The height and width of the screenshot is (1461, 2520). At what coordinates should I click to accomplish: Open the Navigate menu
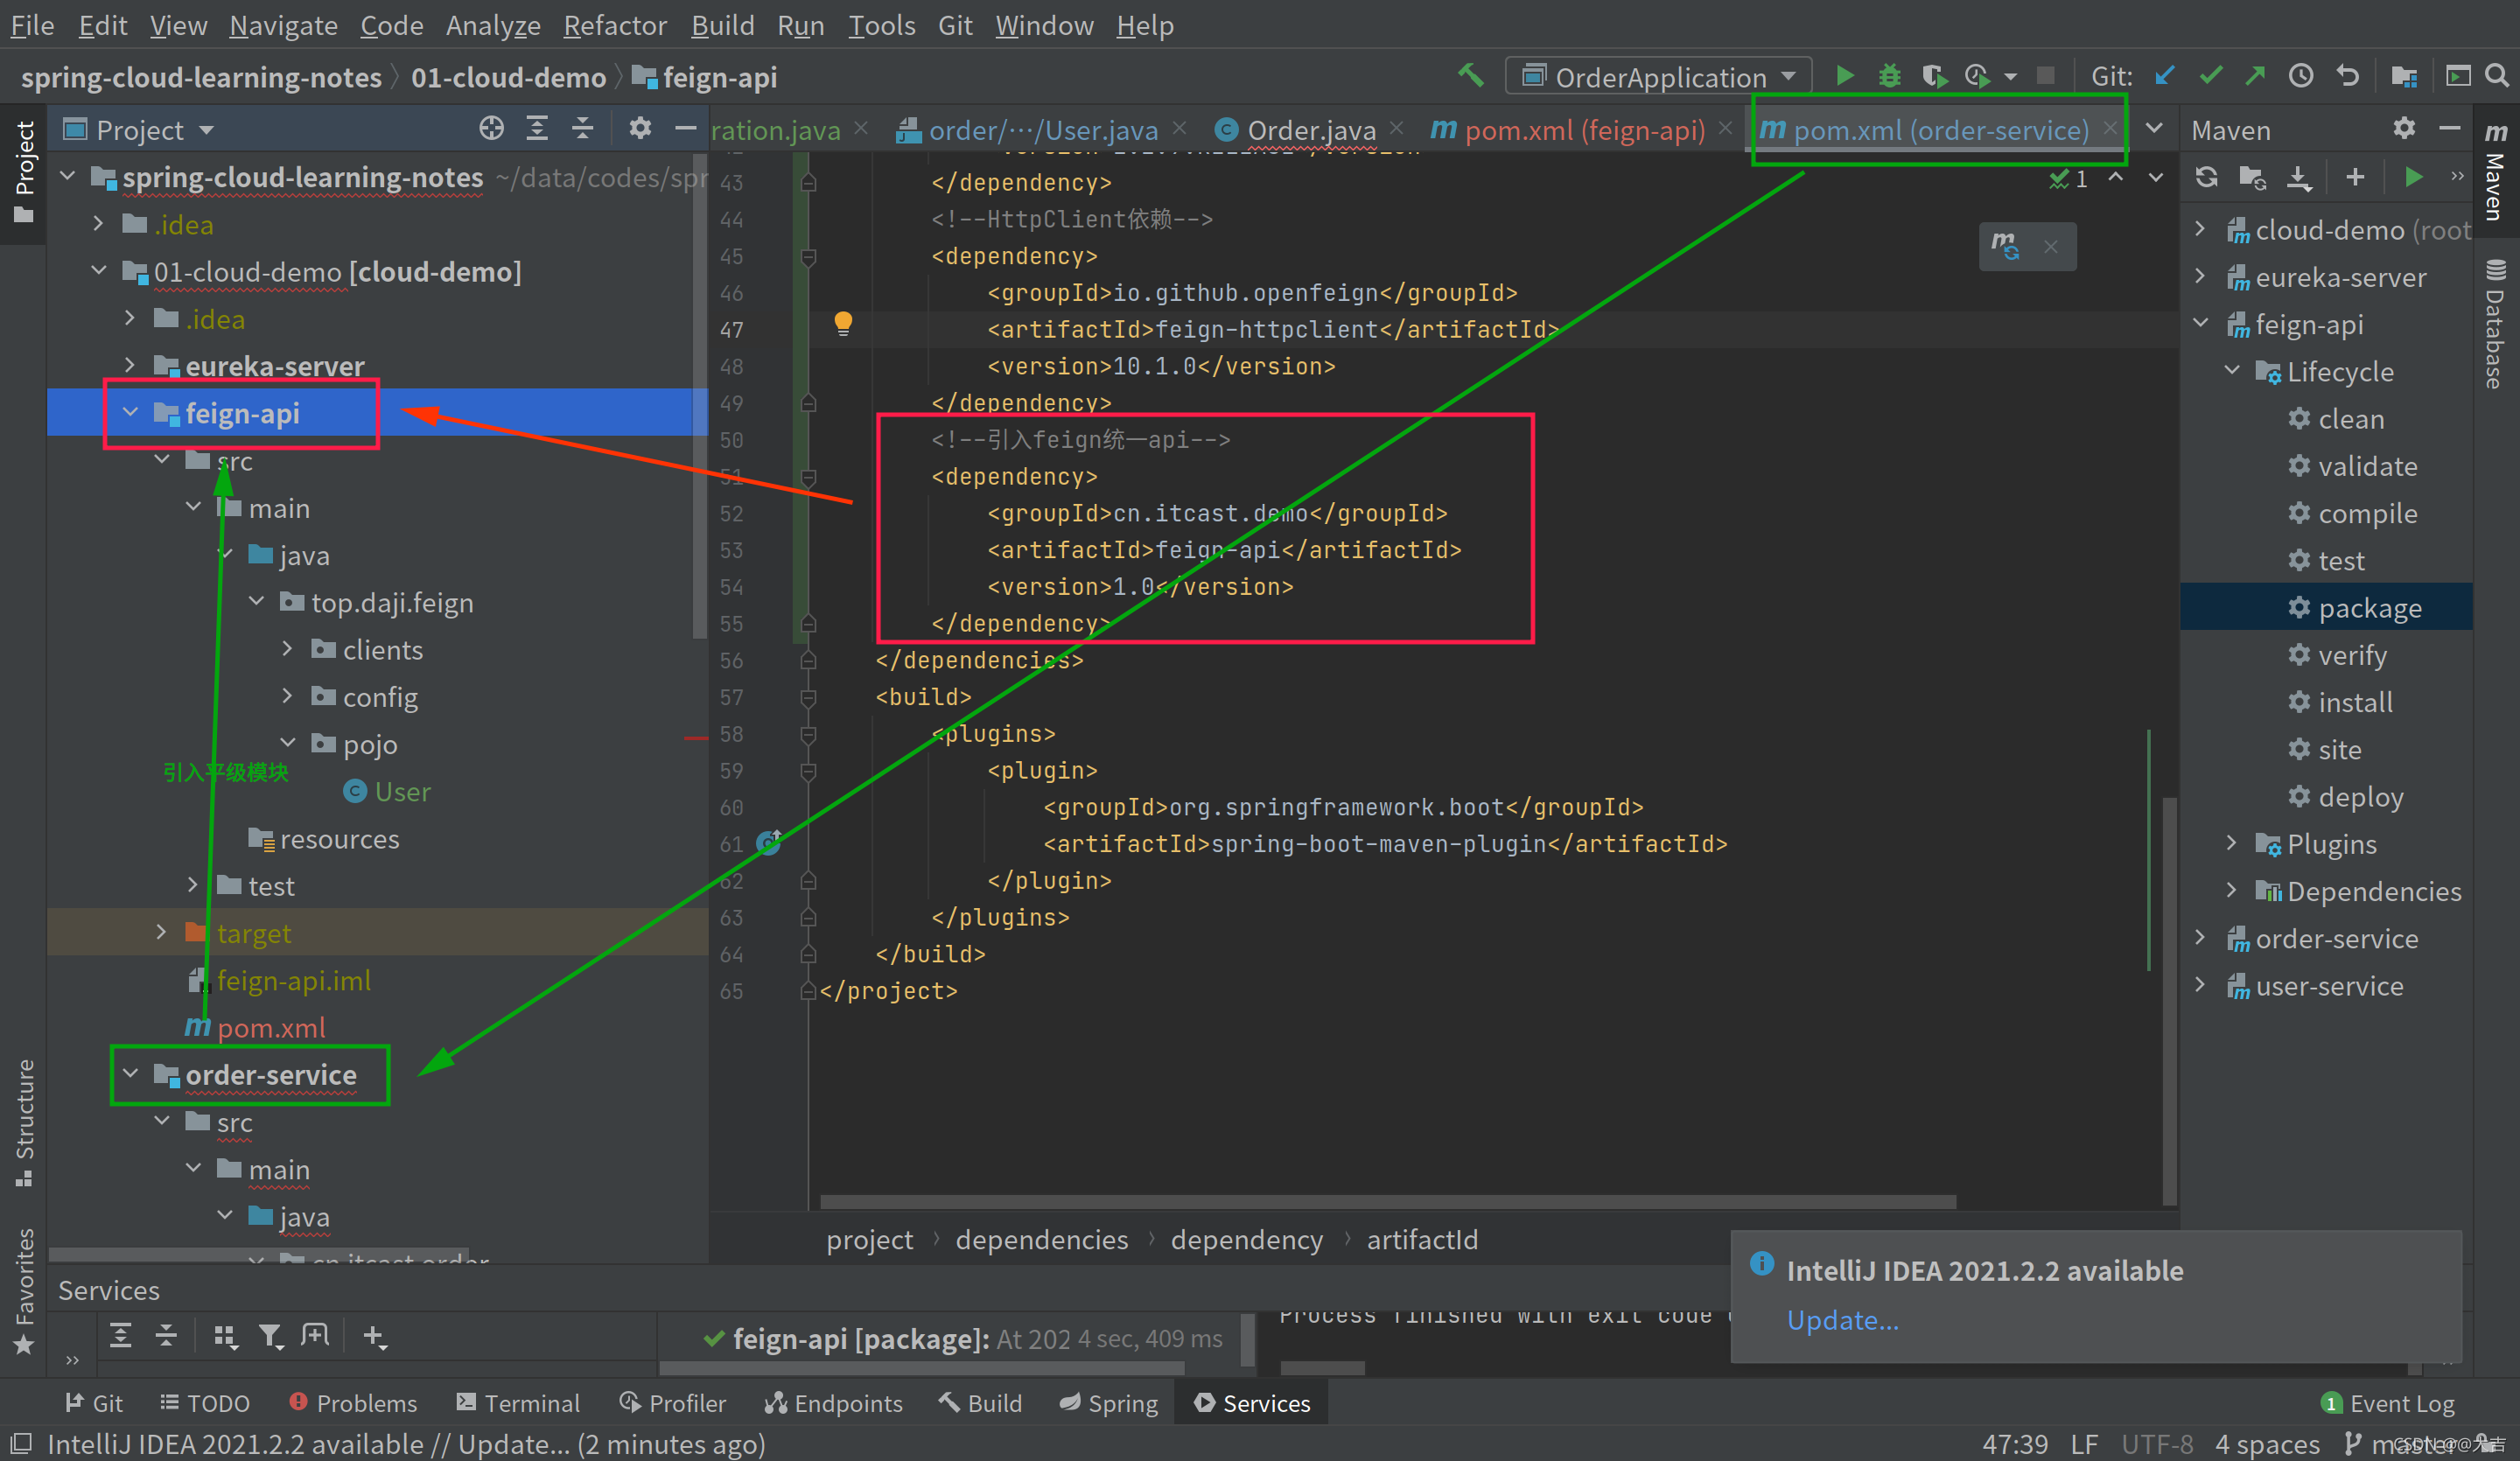click(x=283, y=25)
